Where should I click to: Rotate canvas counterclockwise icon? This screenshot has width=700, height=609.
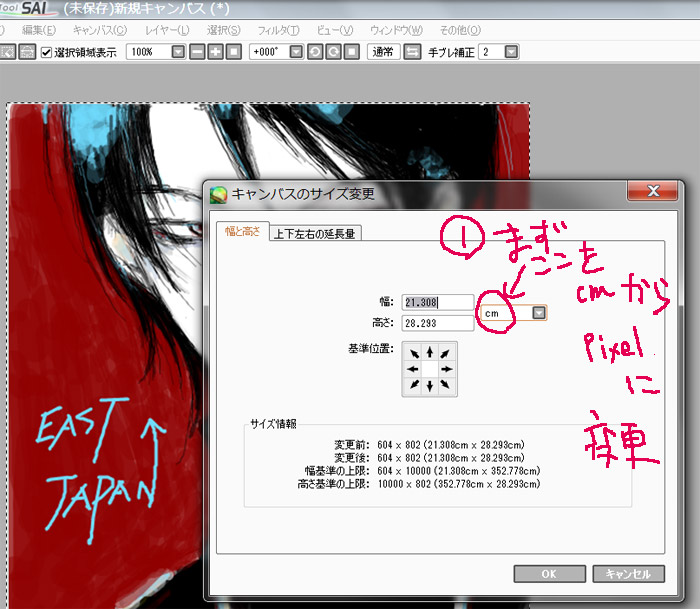coord(315,52)
